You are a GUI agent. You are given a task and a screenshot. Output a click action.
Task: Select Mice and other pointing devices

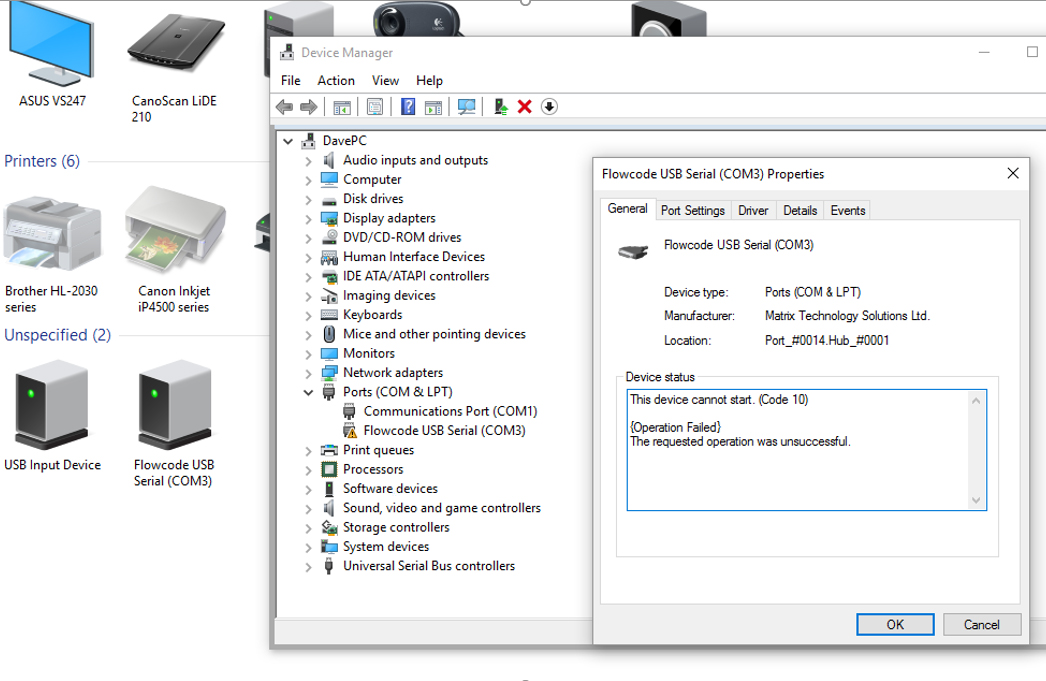tap(434, 334)
